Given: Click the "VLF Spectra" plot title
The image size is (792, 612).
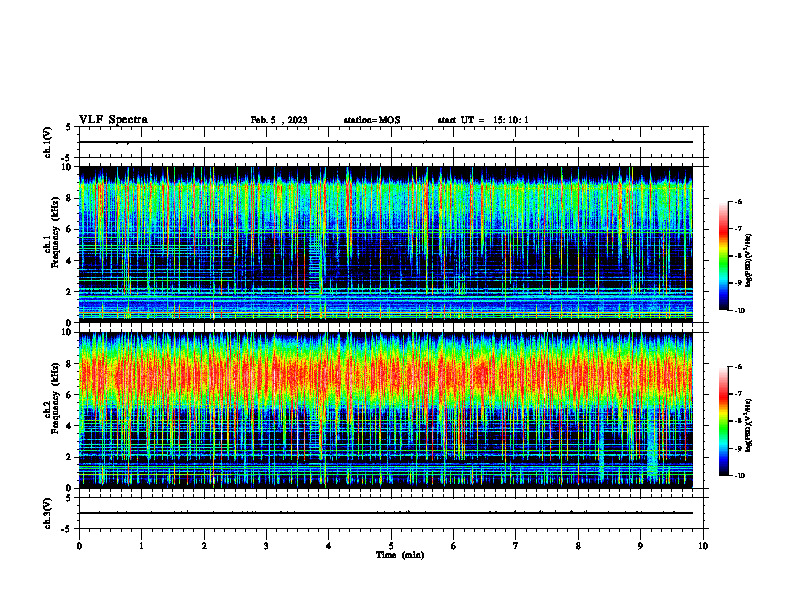Looking at the screenshot, I should coord(113,120).
